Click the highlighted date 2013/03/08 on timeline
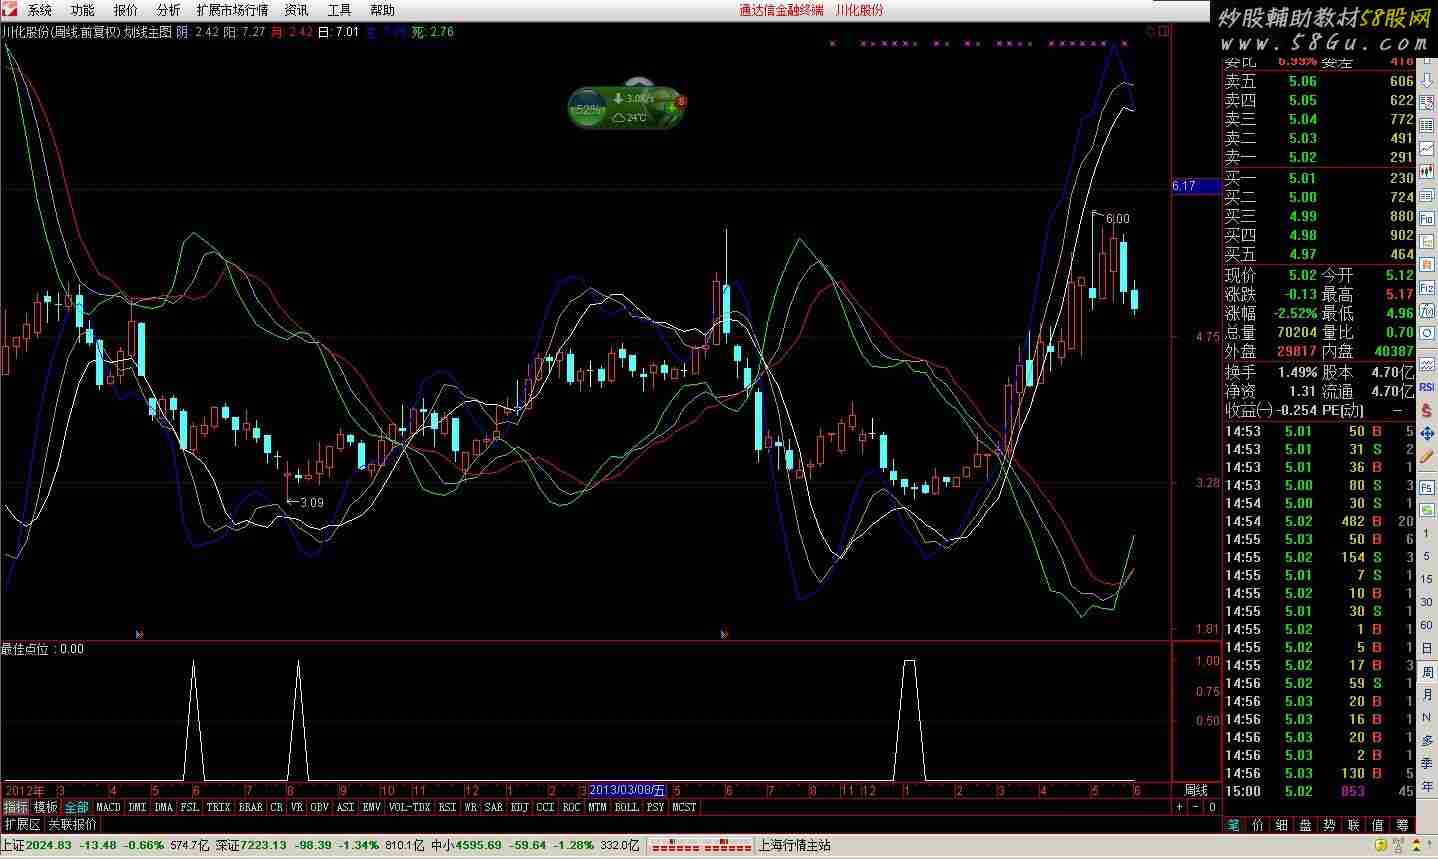1438x859 pixels. click(627, 791)
